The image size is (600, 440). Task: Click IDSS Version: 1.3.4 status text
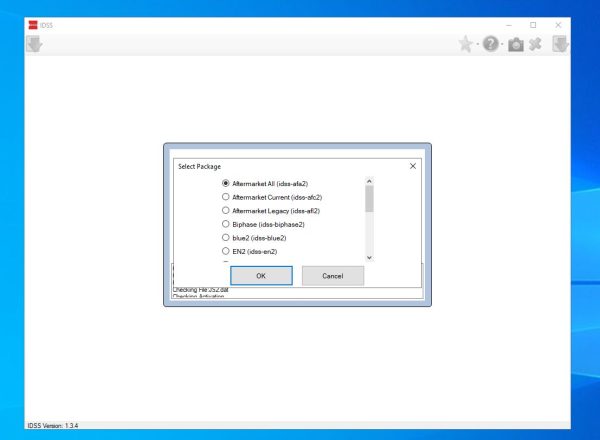click(53, 425)
